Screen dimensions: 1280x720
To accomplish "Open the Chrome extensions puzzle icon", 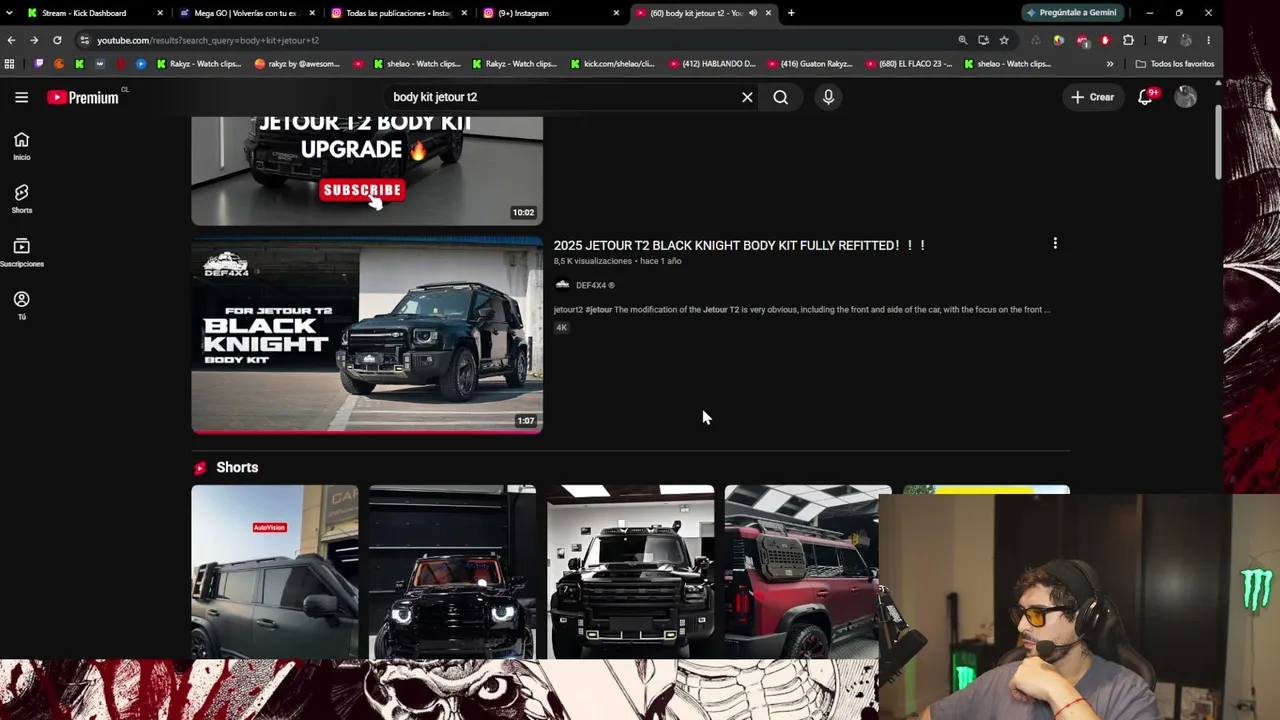I will (1128, 40).
